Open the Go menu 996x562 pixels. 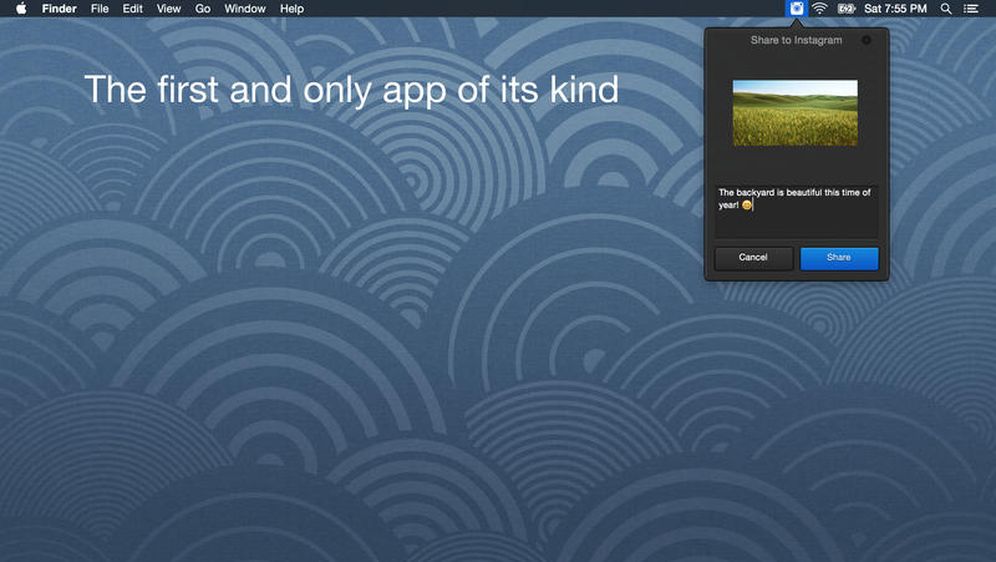(x=203, y=8)
